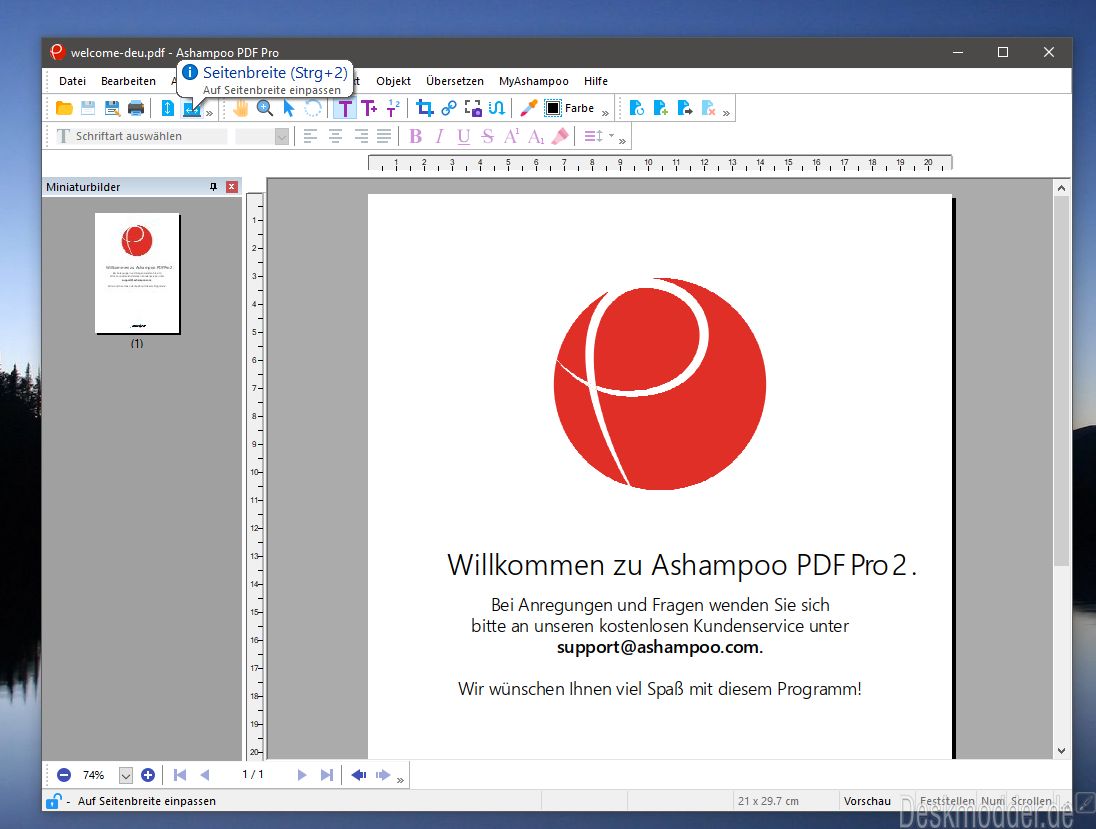Select the arrow pointer tool
This screenshot has height=829, width=1096.
[x=289, y=108]
